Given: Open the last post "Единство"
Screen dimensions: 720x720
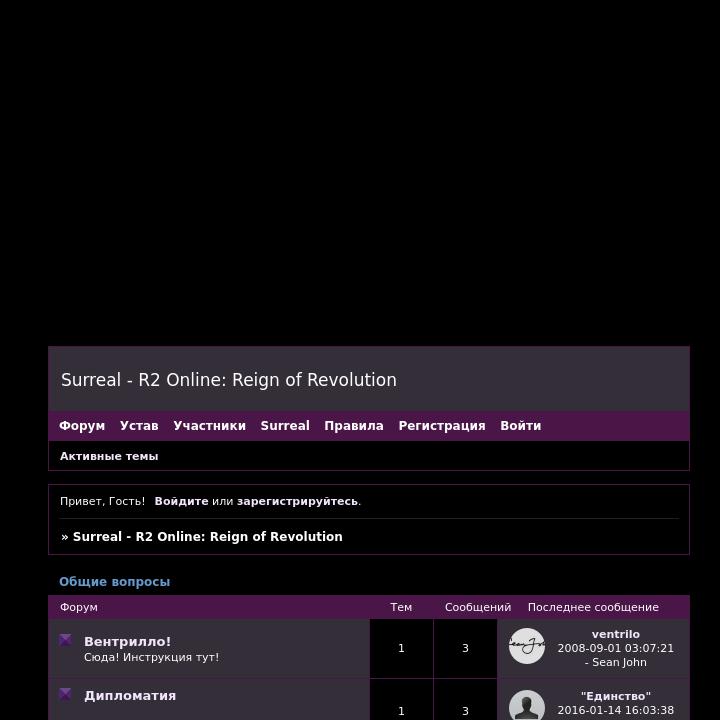Looking at the screenshot, I should (x=616, y=696).
